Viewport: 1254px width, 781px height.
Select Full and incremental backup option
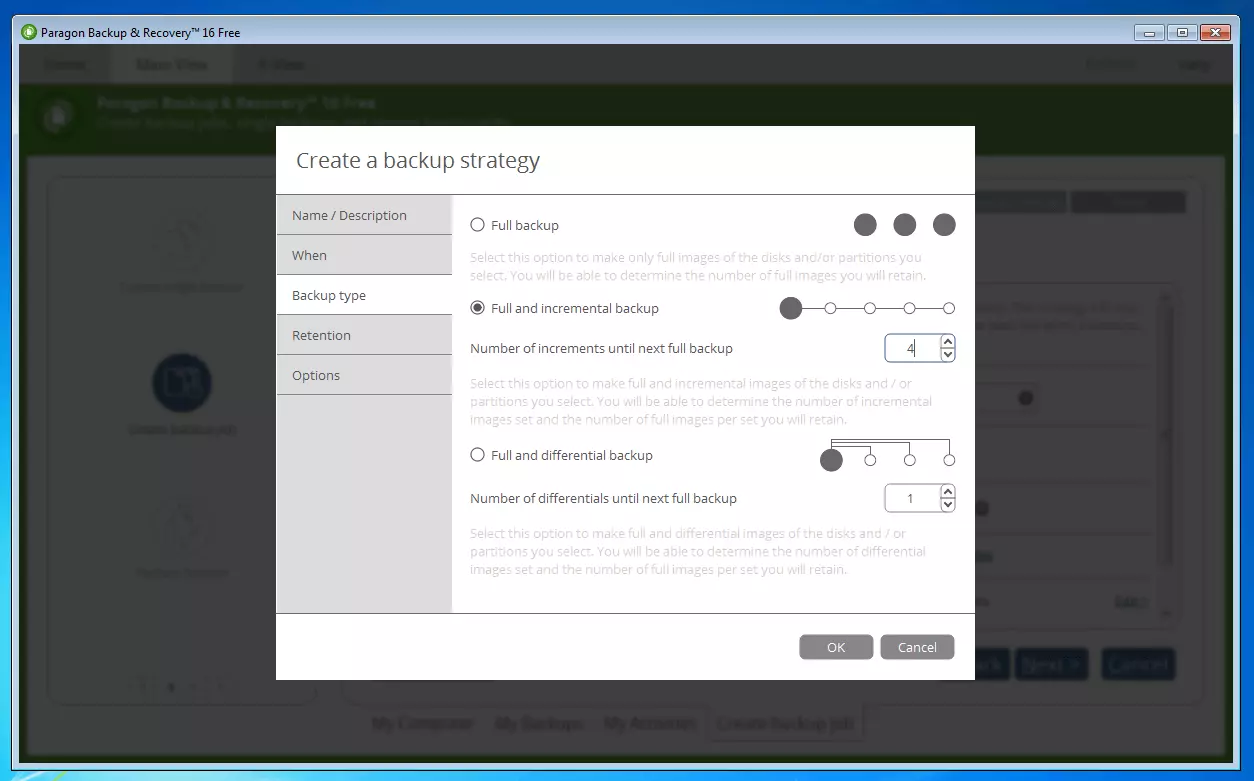point(478,308)
